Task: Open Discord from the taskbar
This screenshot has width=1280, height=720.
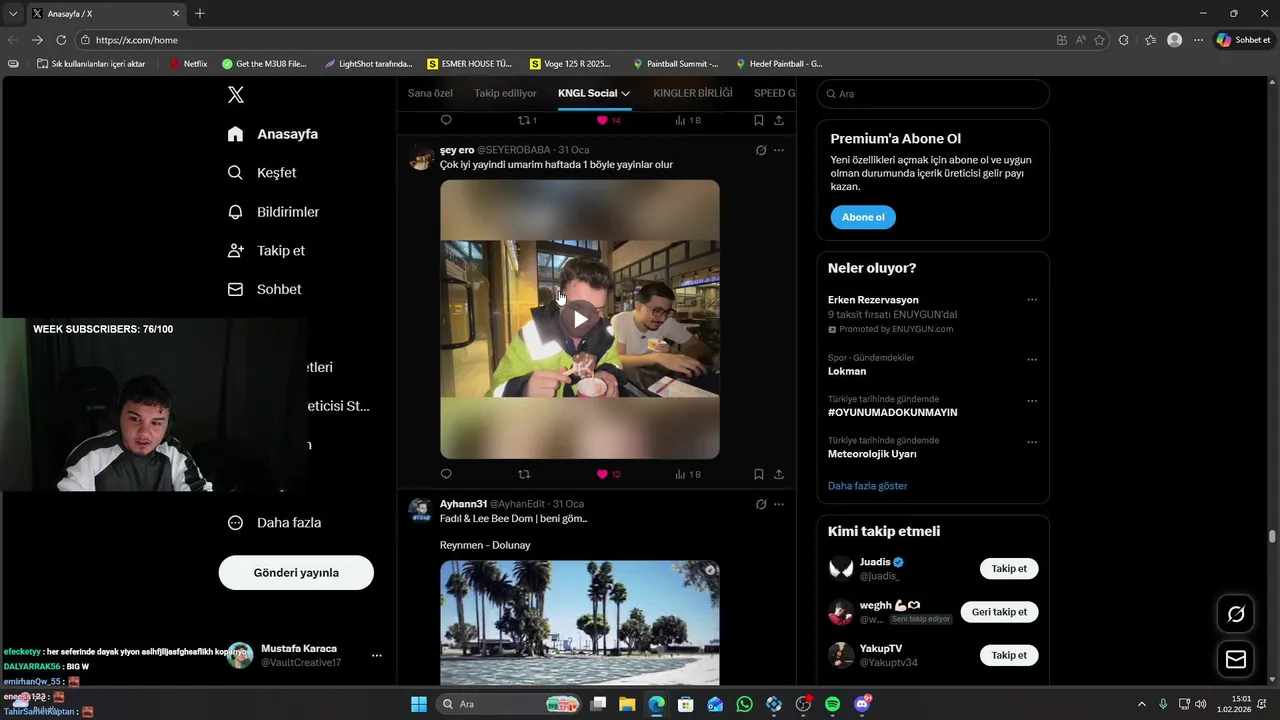Action: [862, 704]
